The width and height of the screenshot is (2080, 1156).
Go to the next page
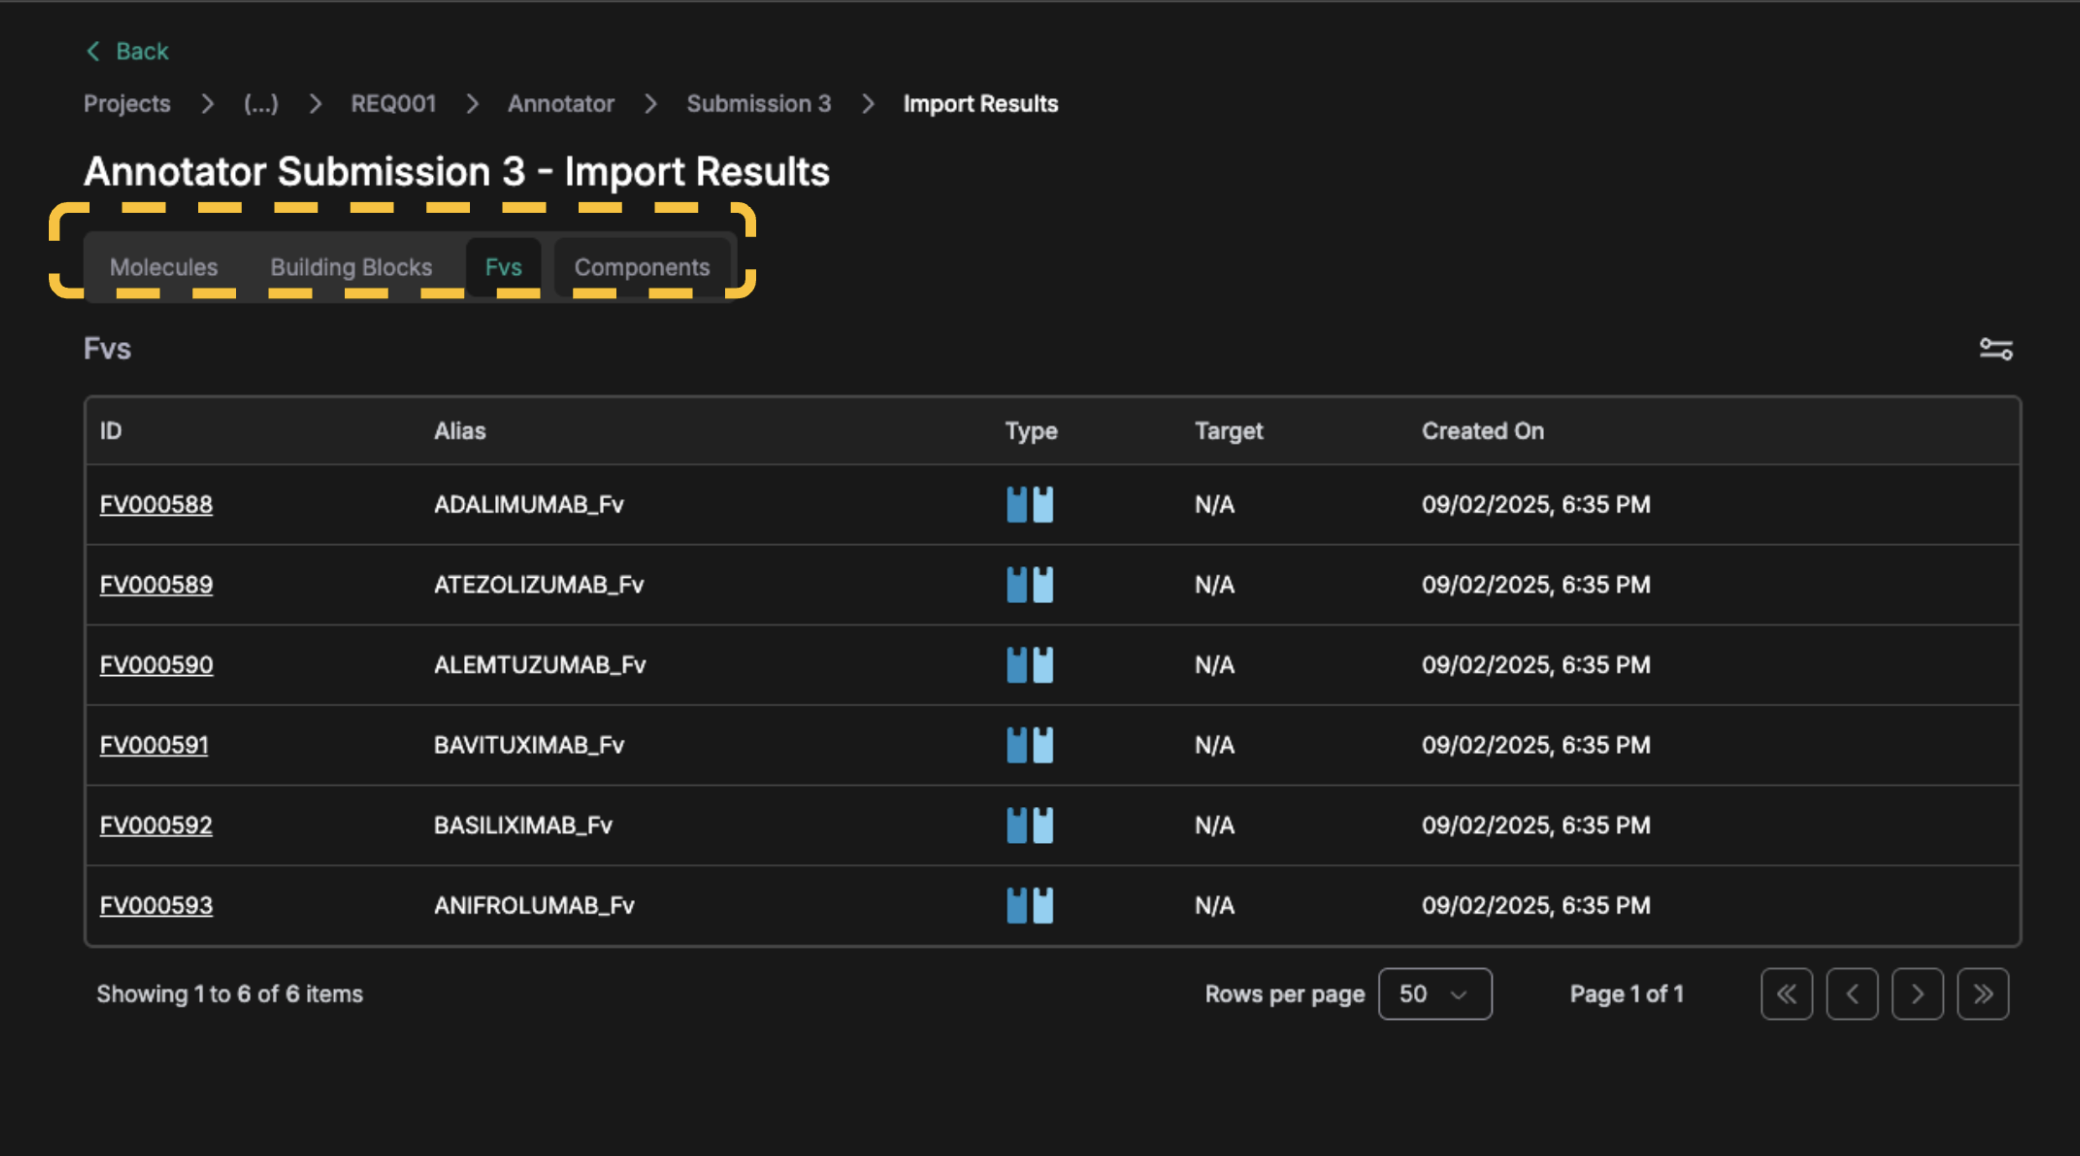coord(1917,994)
